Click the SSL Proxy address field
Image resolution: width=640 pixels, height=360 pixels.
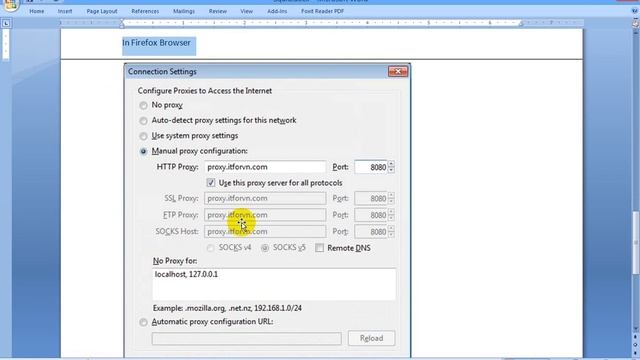point(265,198)
